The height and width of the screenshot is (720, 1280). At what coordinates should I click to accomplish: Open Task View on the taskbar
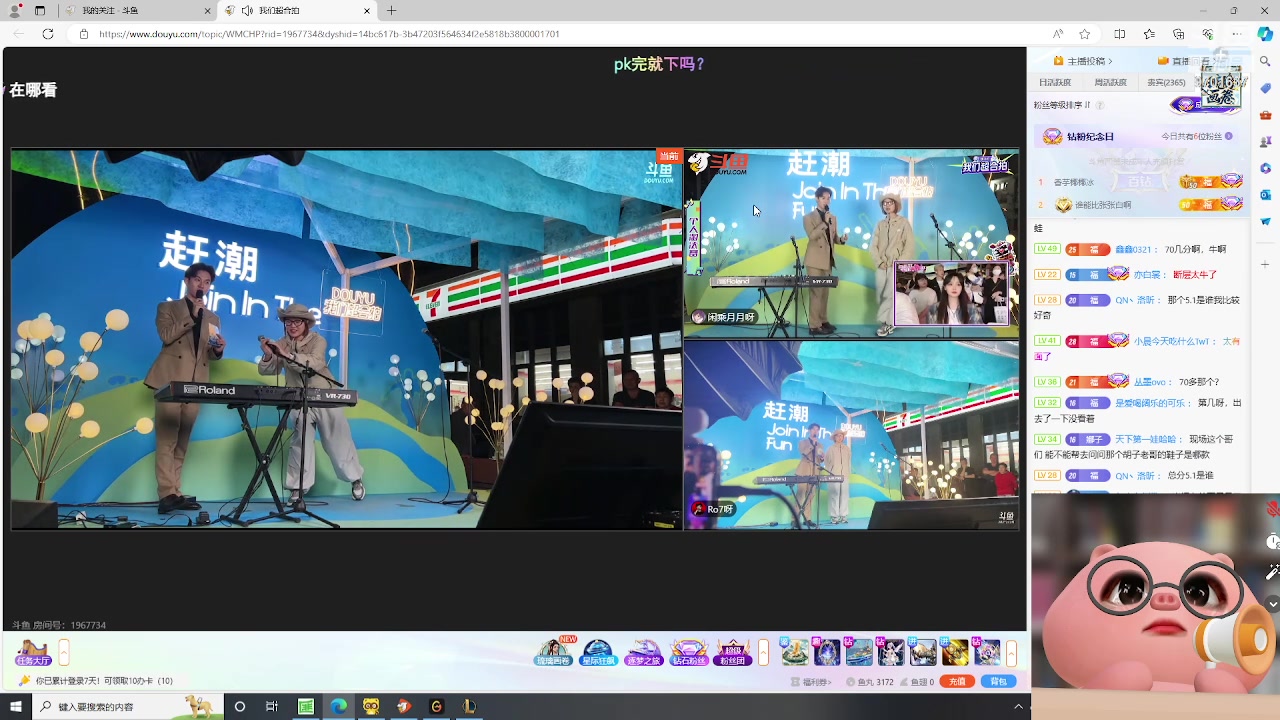(271, 707)
